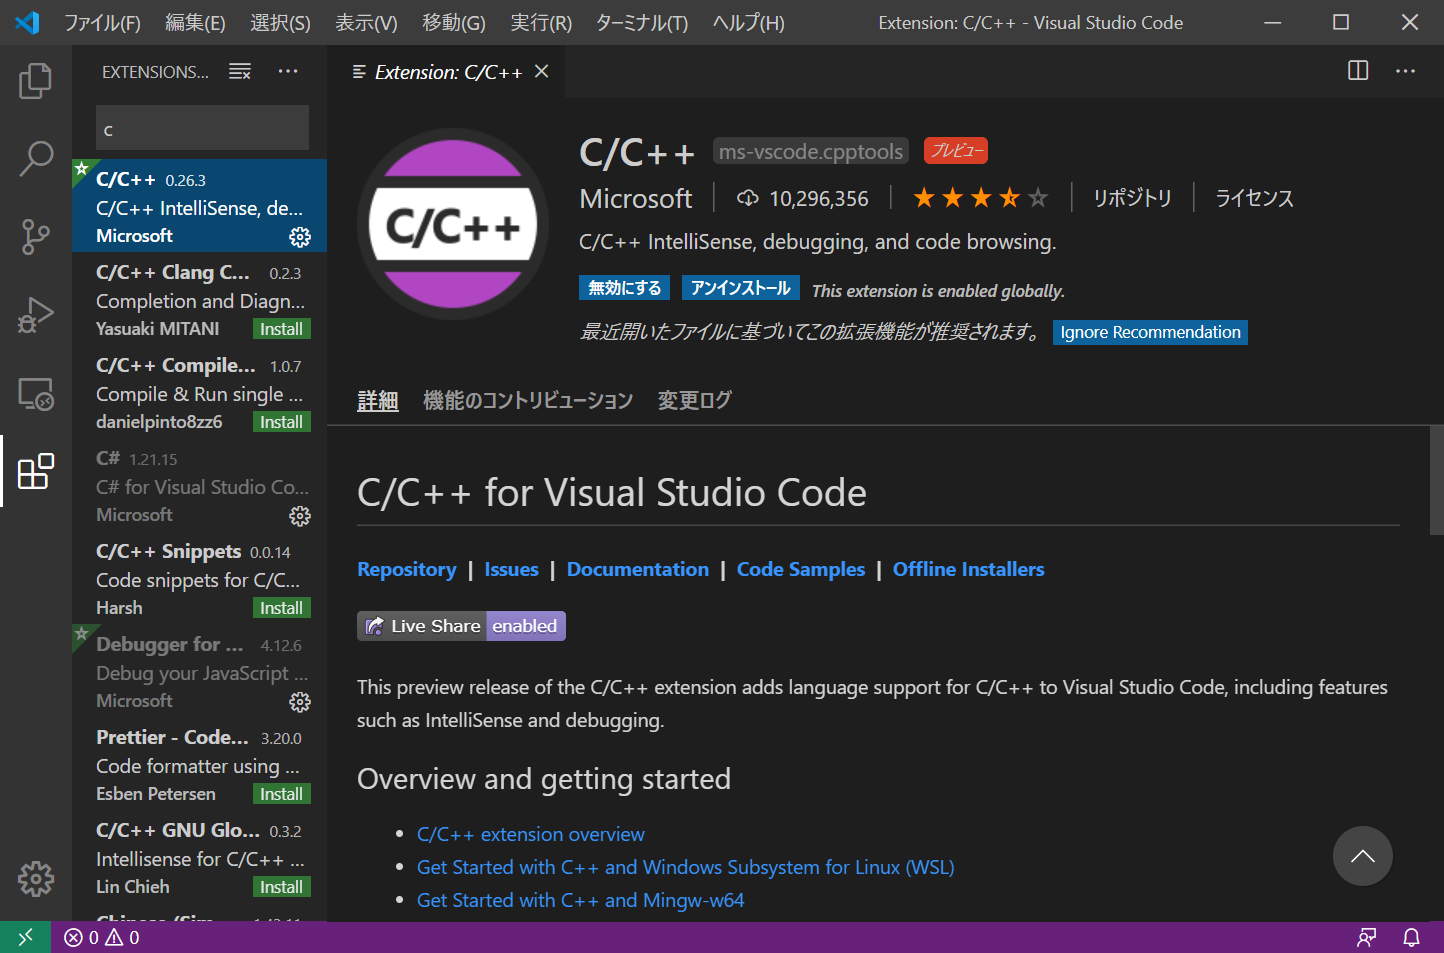Install Prettier - Code formatter extension

(281, 794)
